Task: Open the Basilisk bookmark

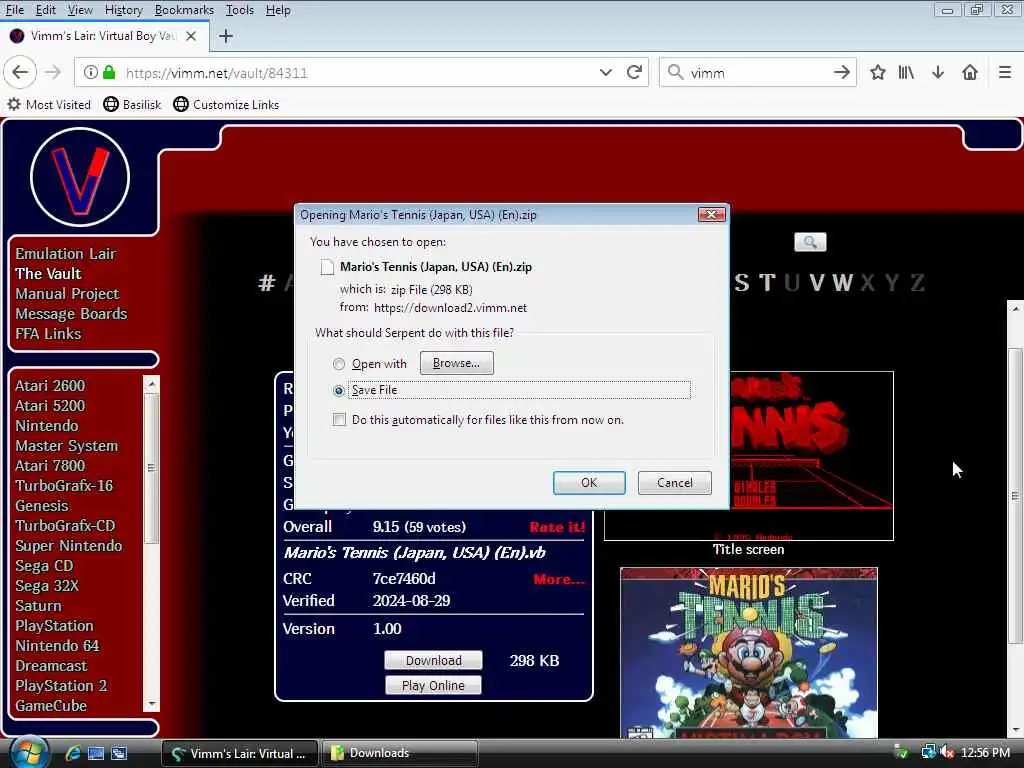Action: point(132,104)
